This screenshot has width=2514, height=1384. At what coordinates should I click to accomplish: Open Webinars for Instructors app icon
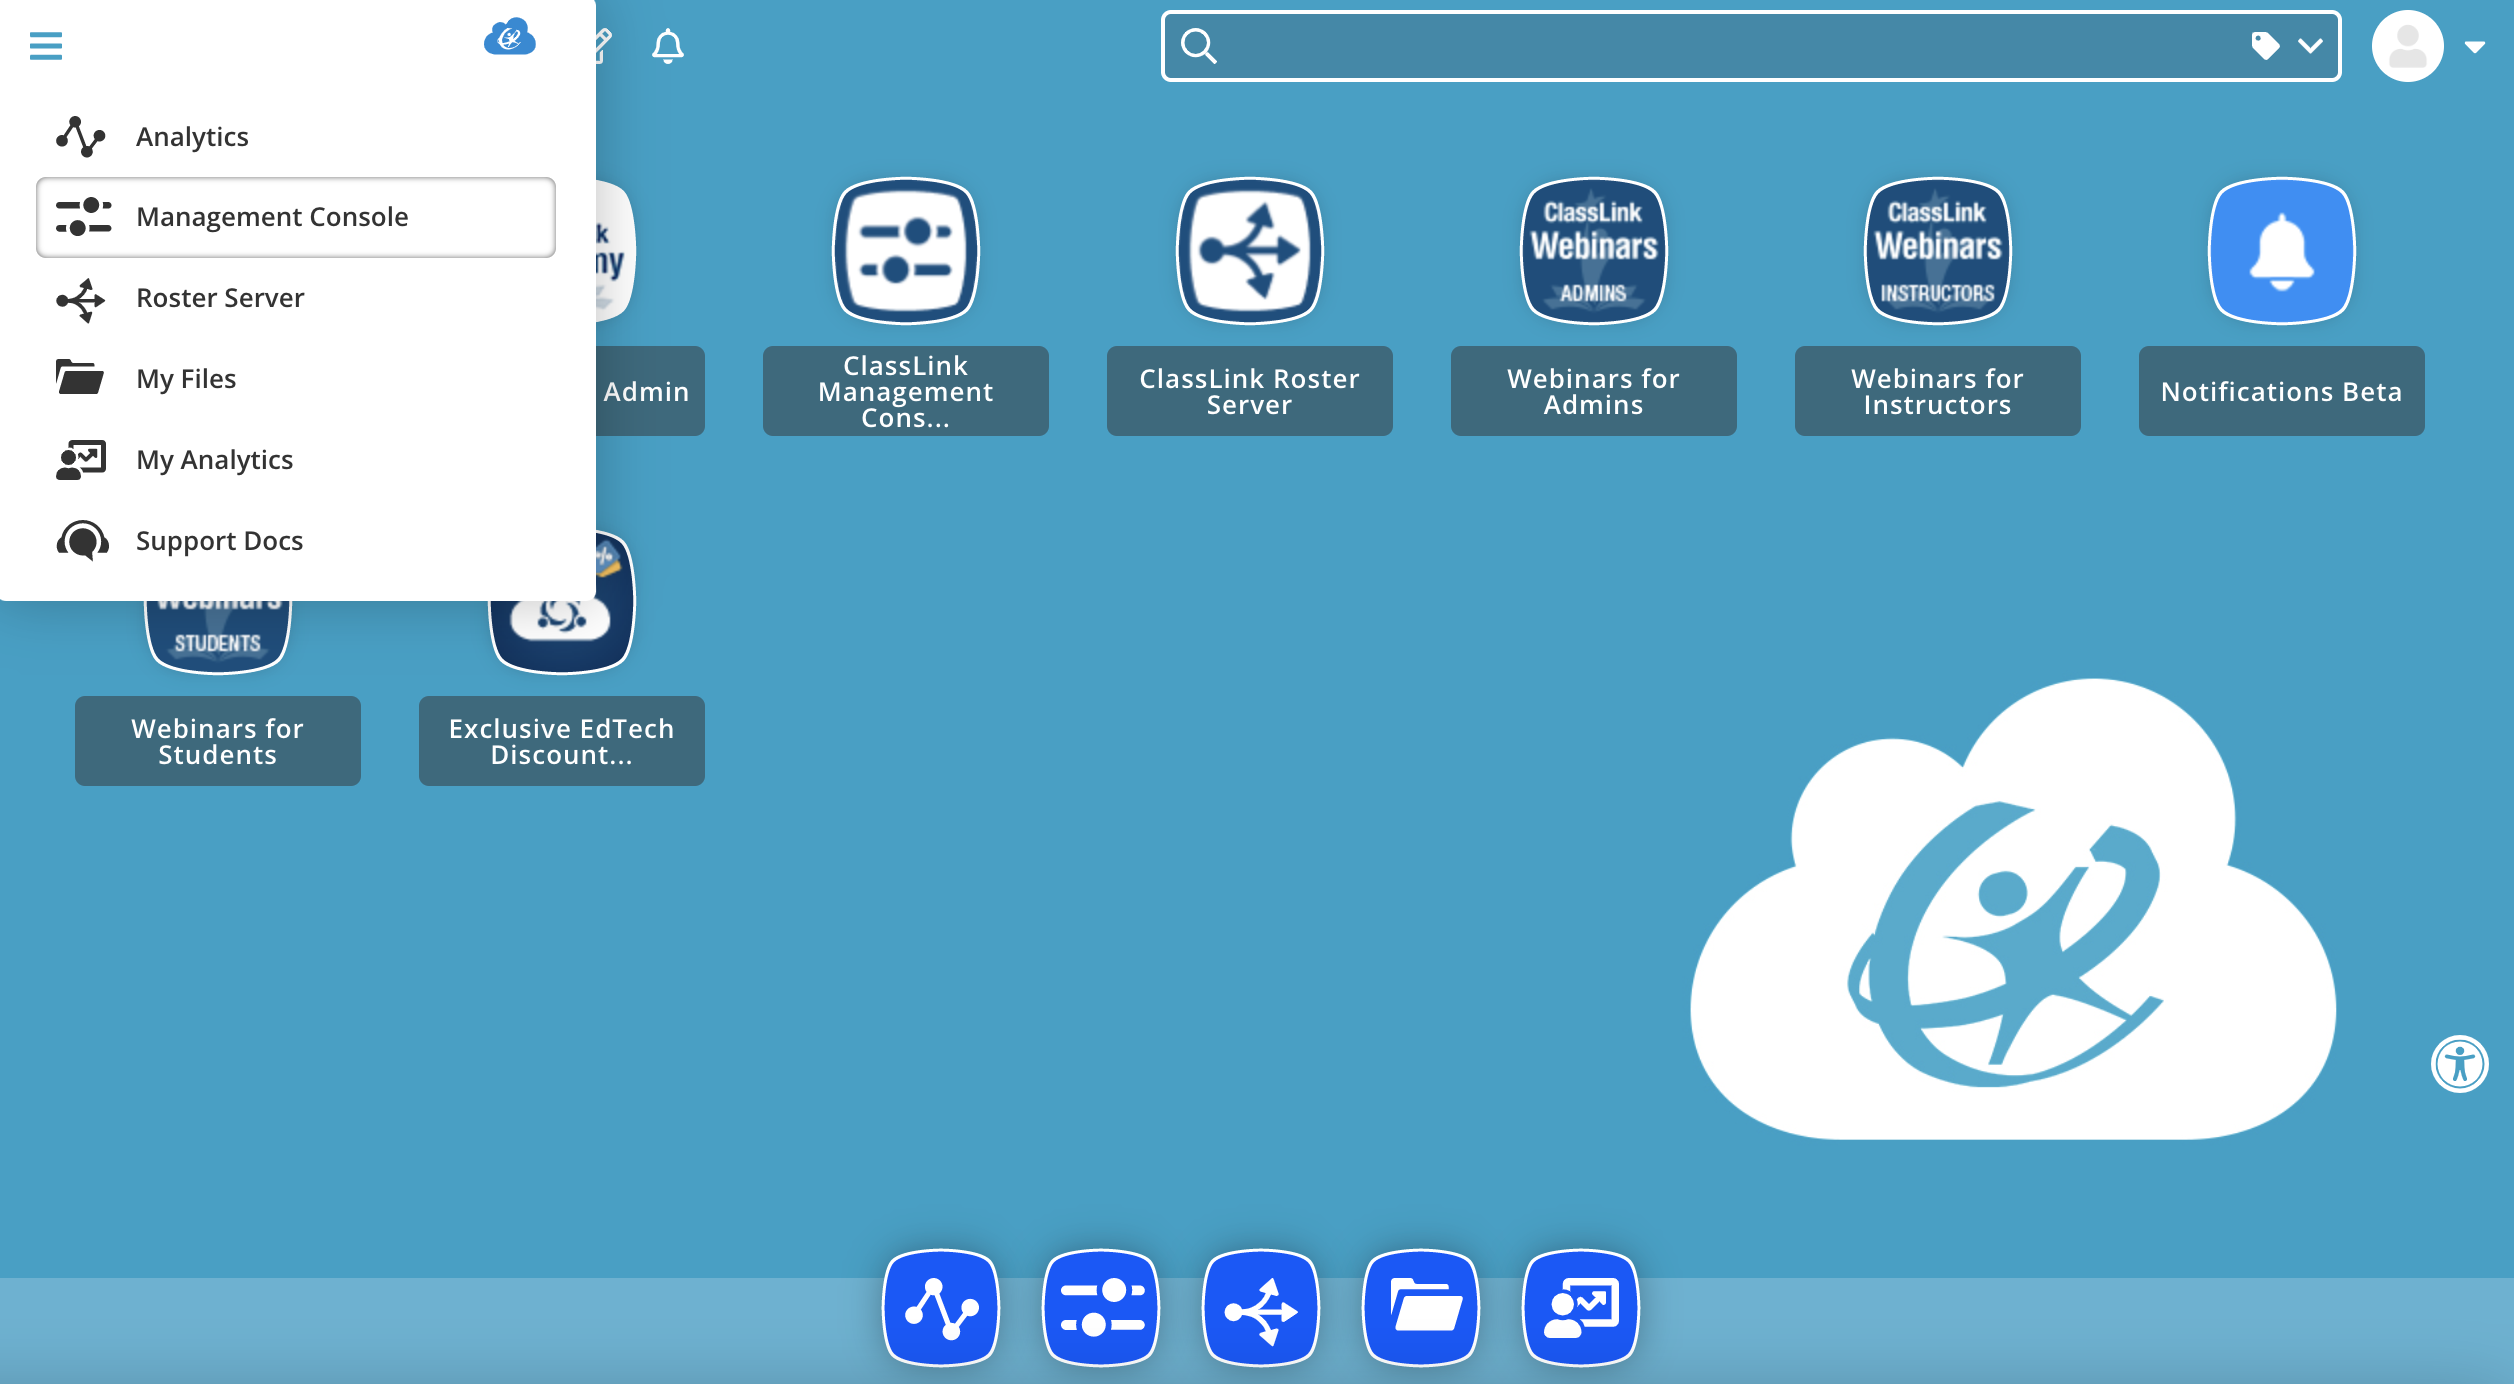point(1938,251)
